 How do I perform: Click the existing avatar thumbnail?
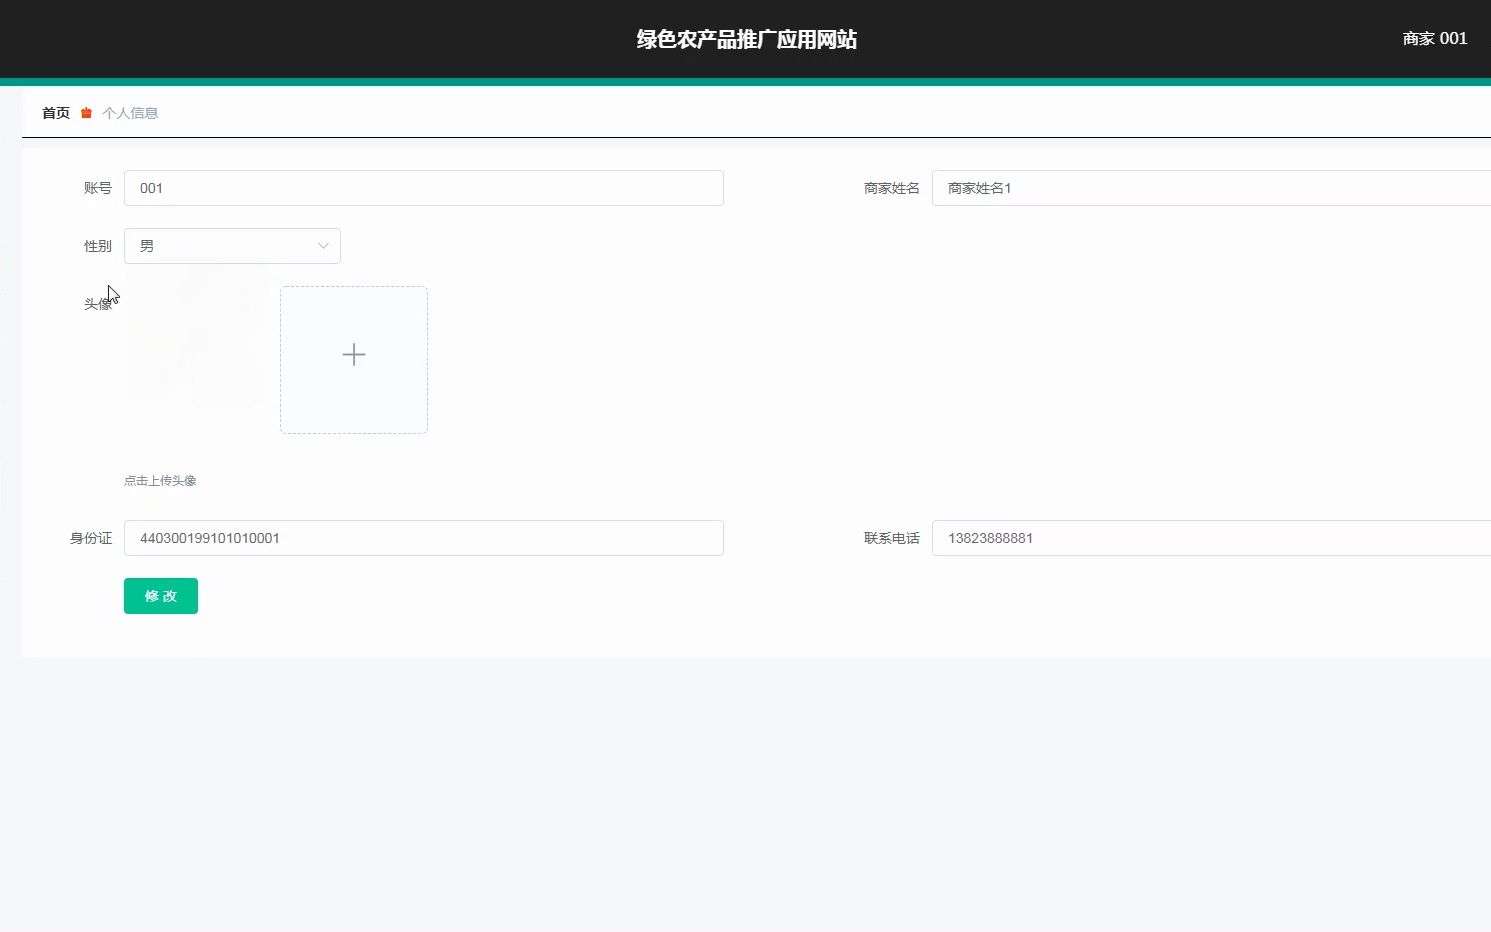[197, 345]
